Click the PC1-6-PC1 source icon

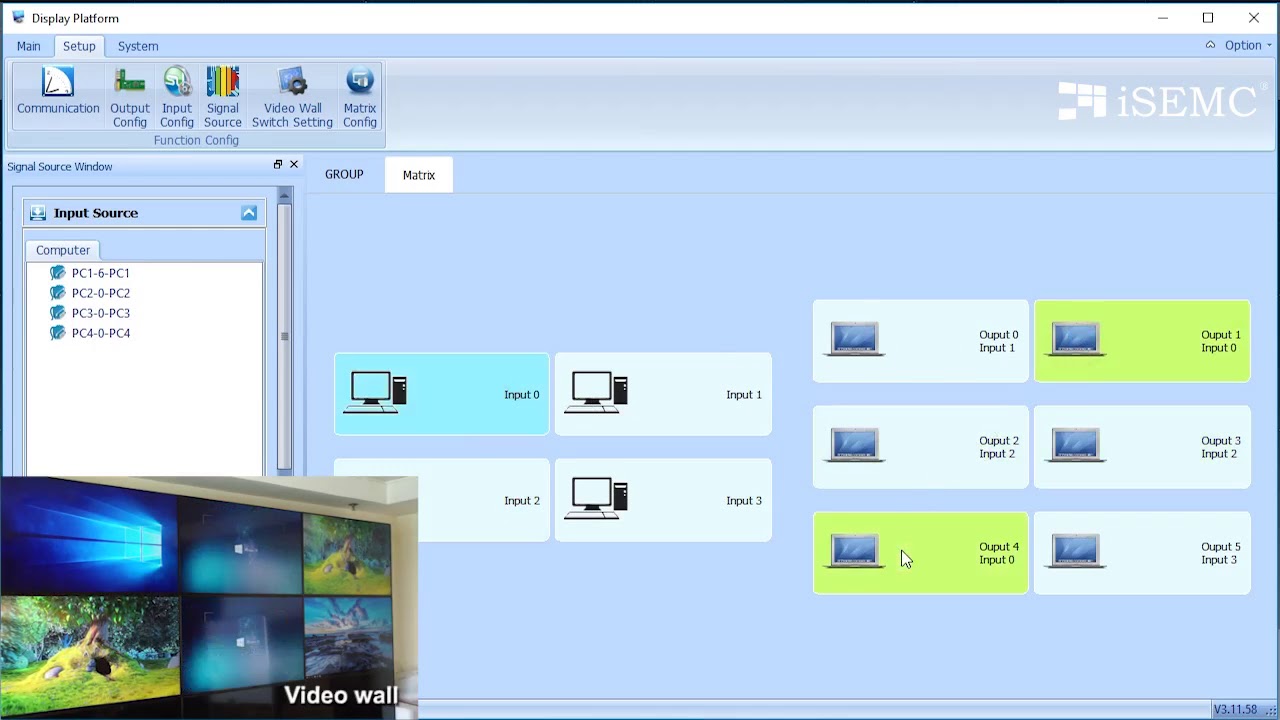pyautogui.click(x=57, y=273)
